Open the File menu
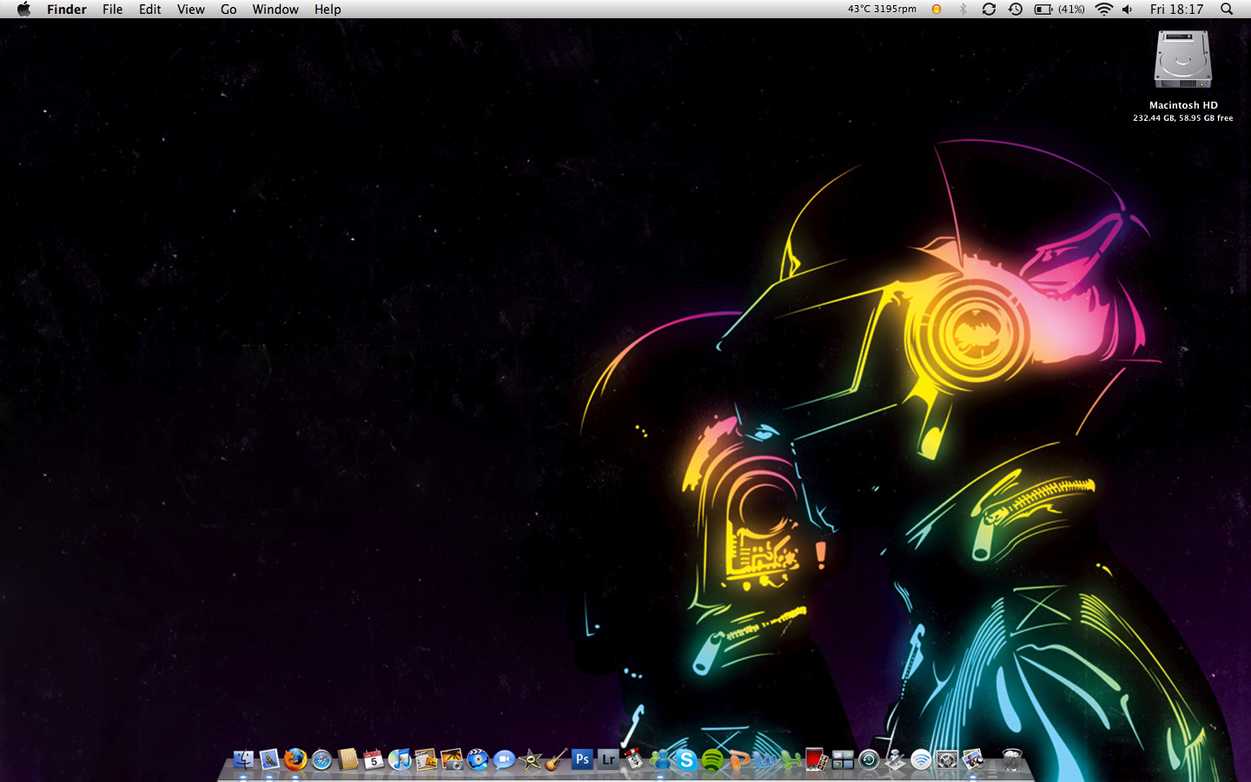1251x782 pixels. [112, 9]
